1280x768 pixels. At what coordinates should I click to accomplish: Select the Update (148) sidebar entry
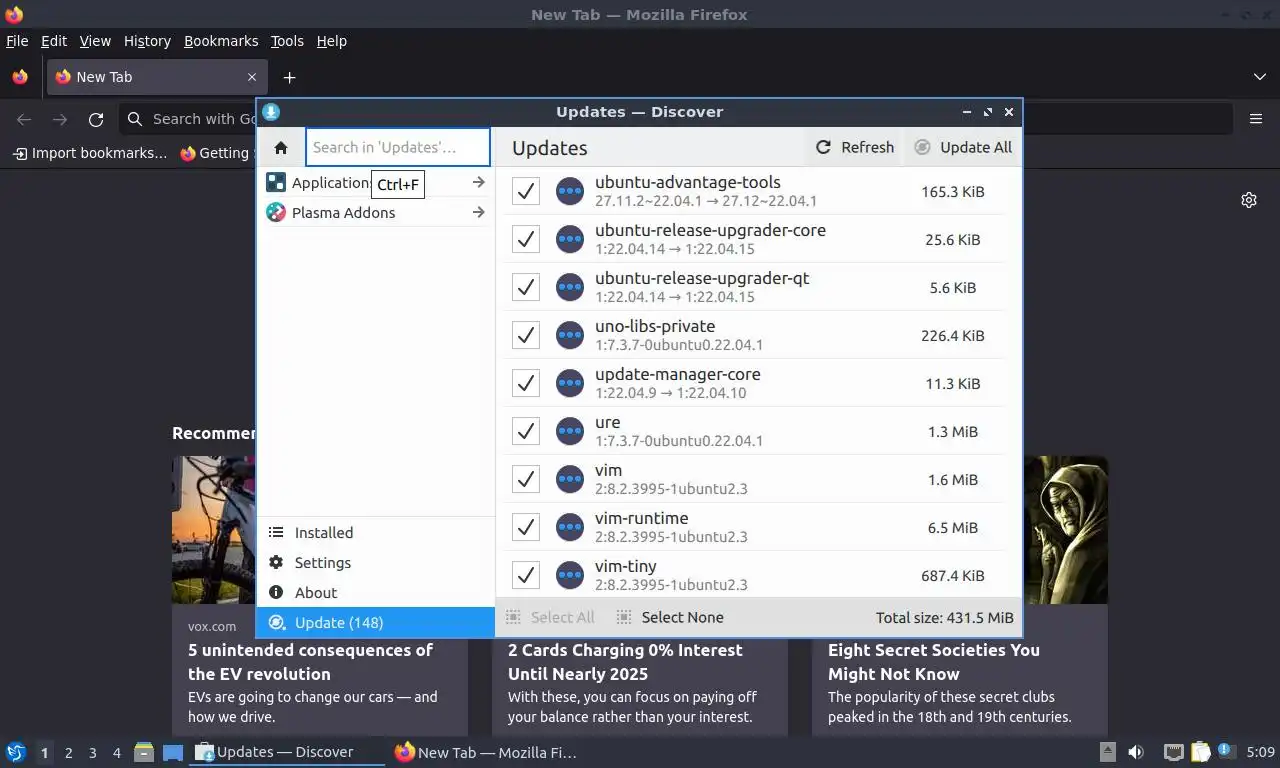[x=375, y=622]
